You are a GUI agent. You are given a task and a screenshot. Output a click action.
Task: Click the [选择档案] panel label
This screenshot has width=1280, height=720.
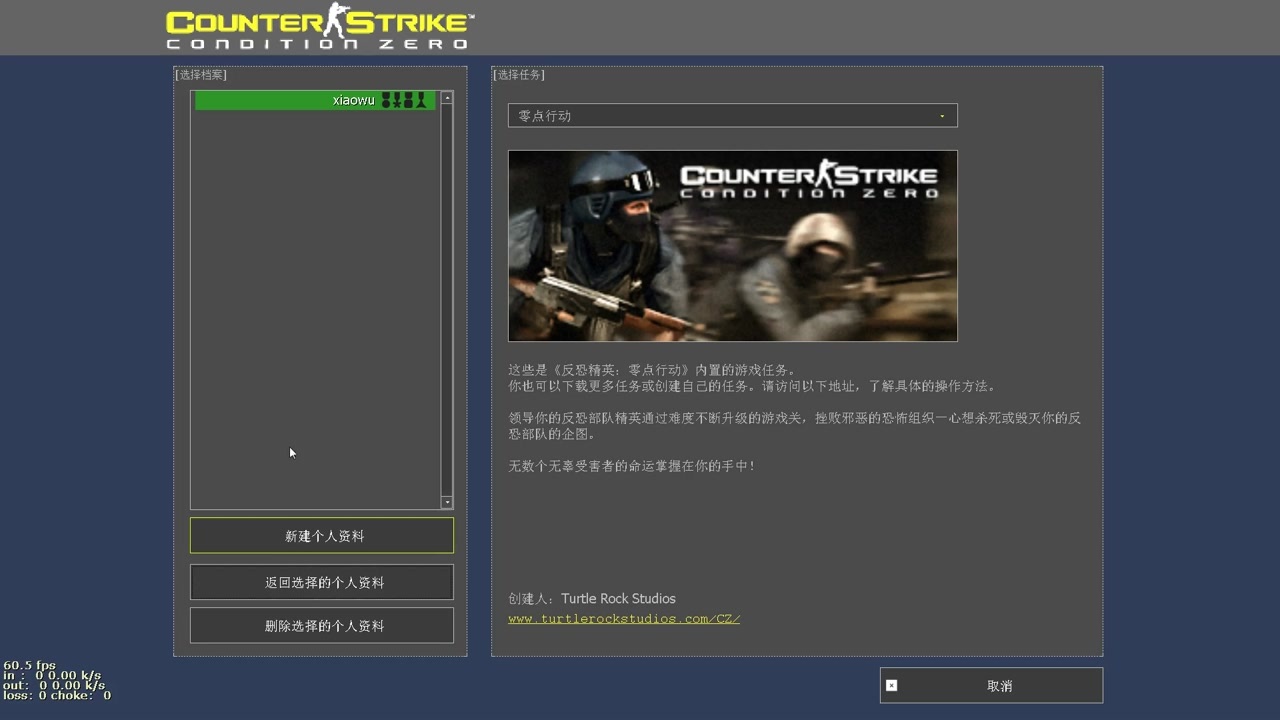click(201, 75)
